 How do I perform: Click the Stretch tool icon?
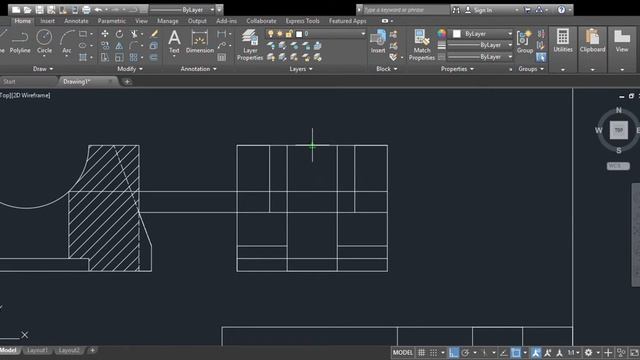pos(105,58)
